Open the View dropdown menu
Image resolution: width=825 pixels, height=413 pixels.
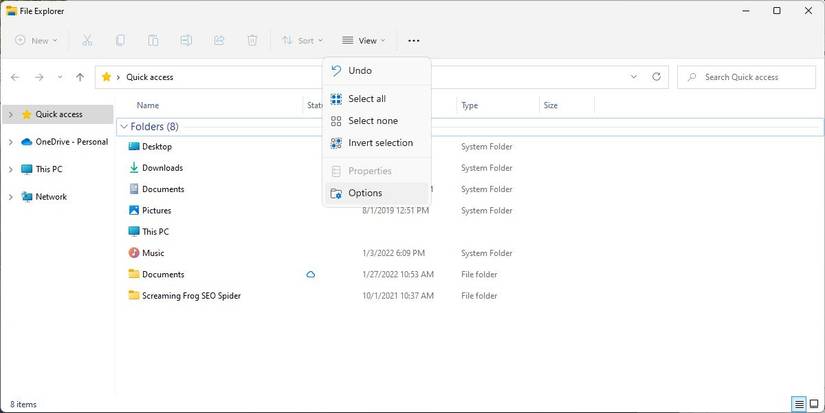click(x=363, y=41)
